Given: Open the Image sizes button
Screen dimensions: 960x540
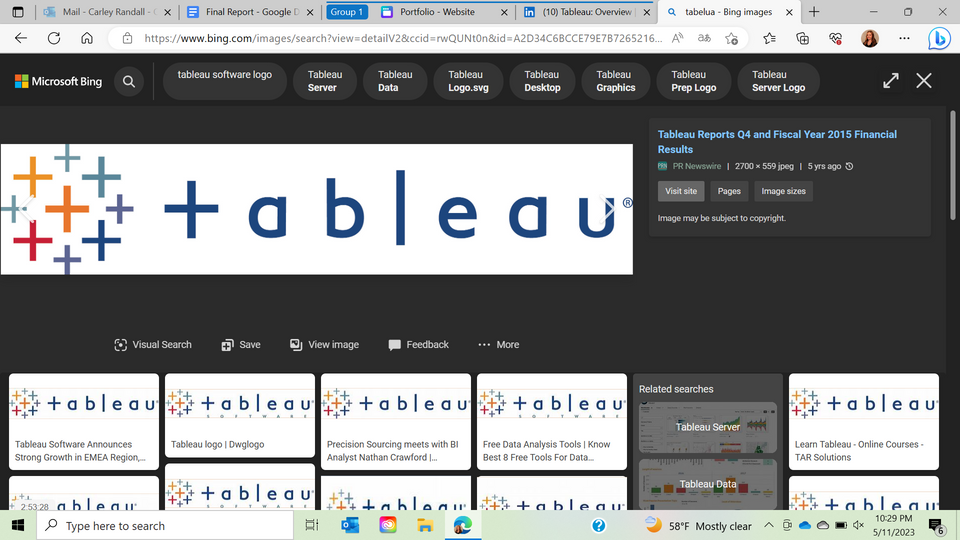Looking at the screenshot, I should coord(783,191).
